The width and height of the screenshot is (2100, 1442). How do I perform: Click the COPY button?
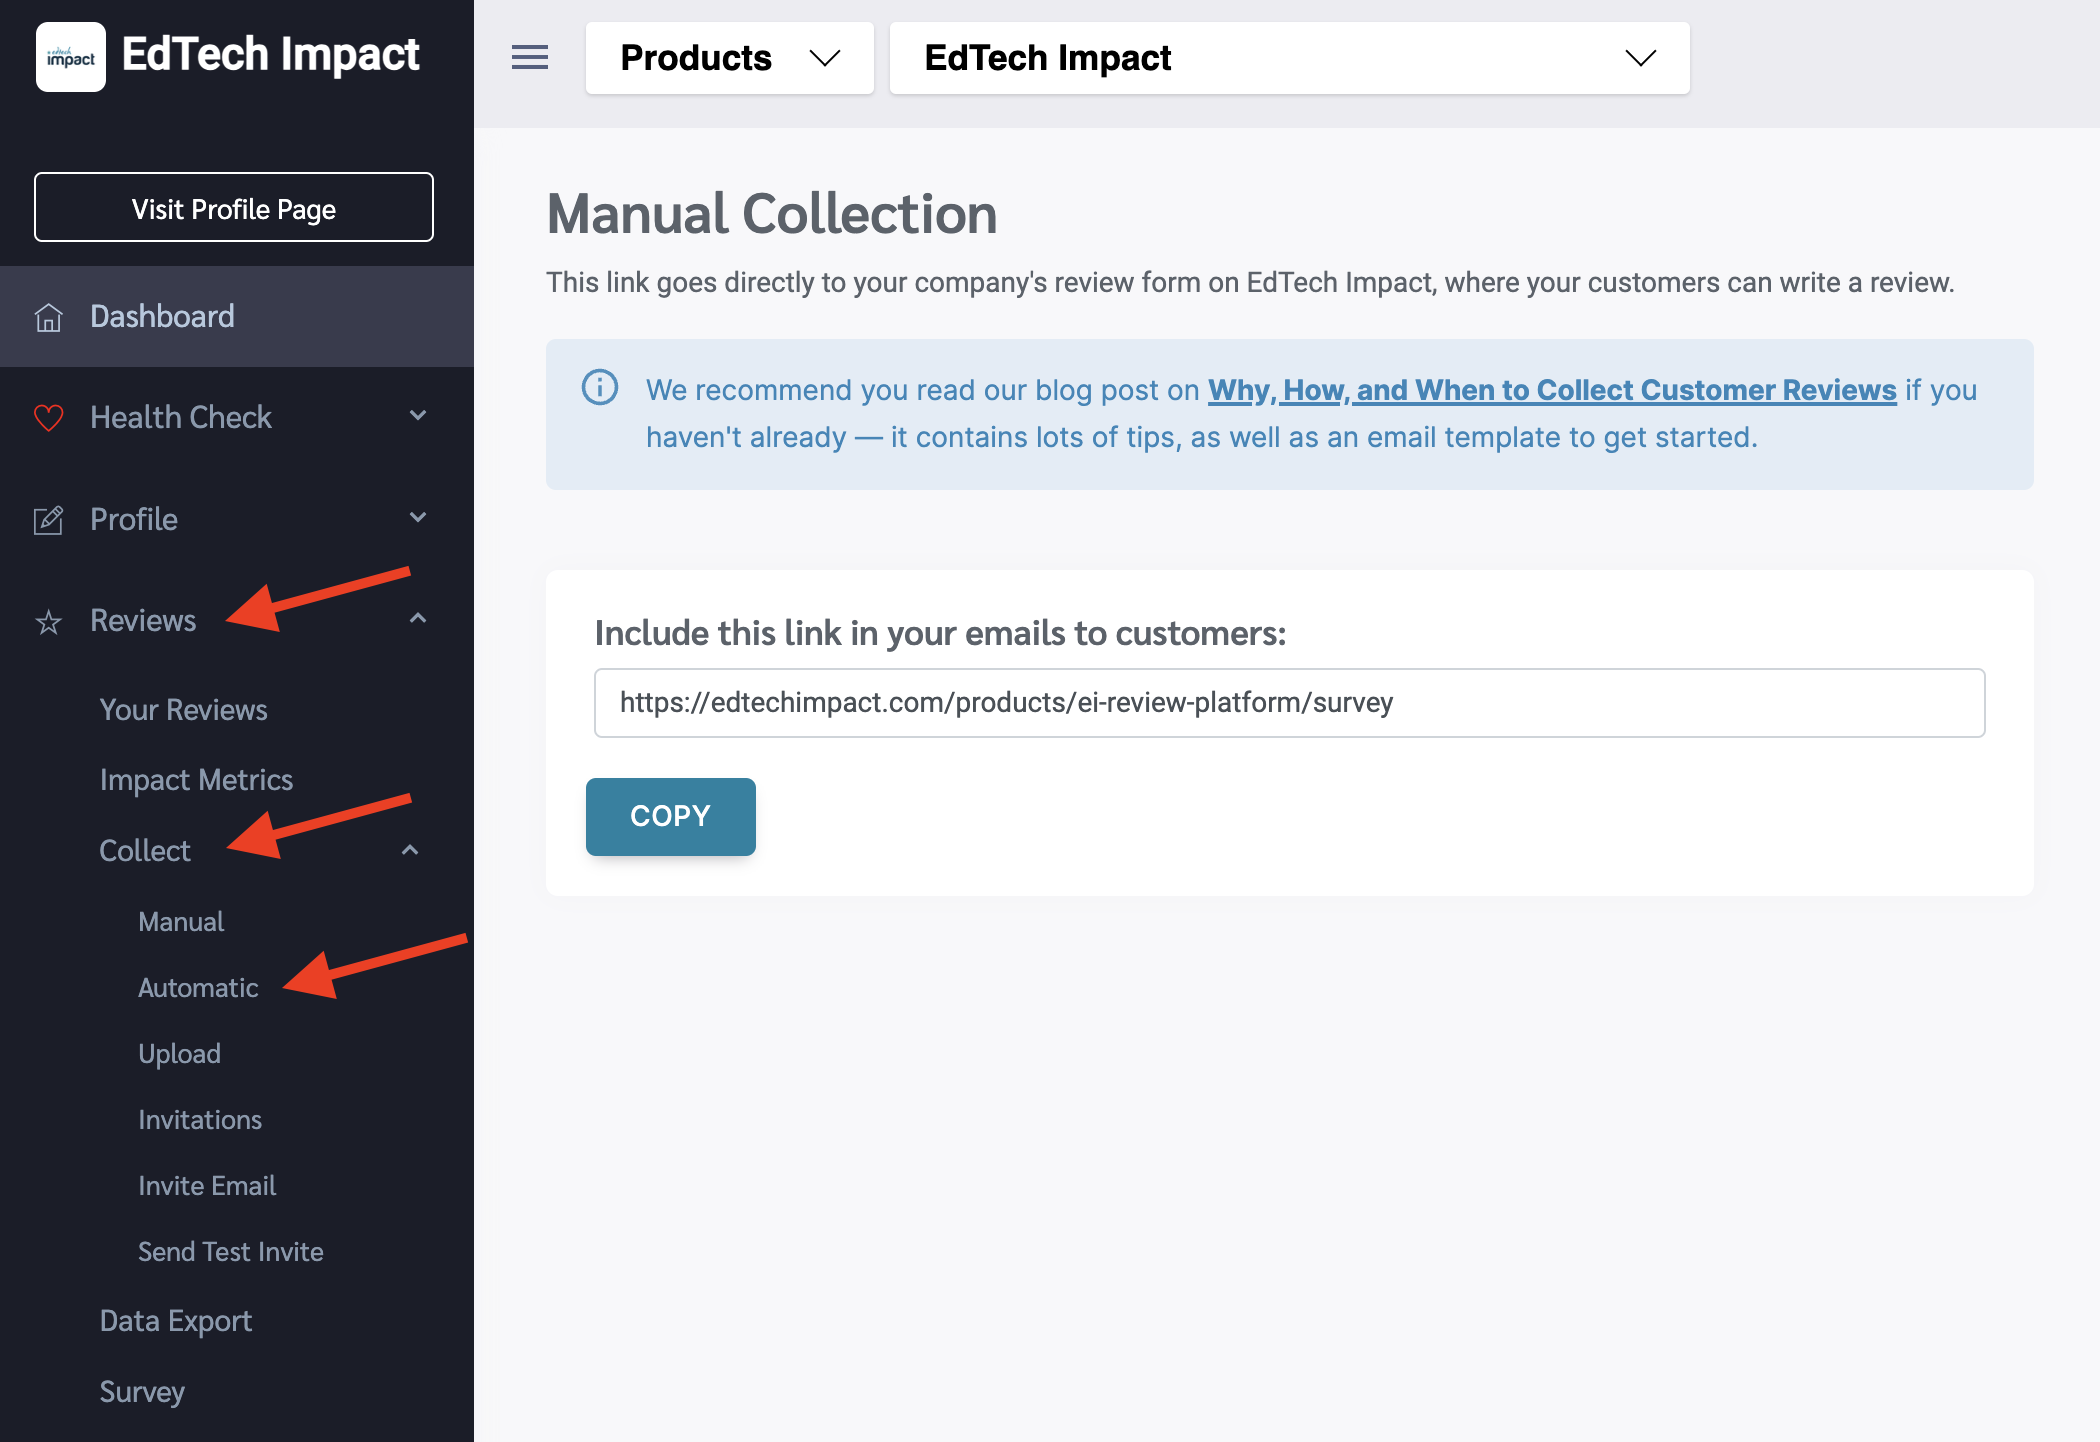coord(671,816)
